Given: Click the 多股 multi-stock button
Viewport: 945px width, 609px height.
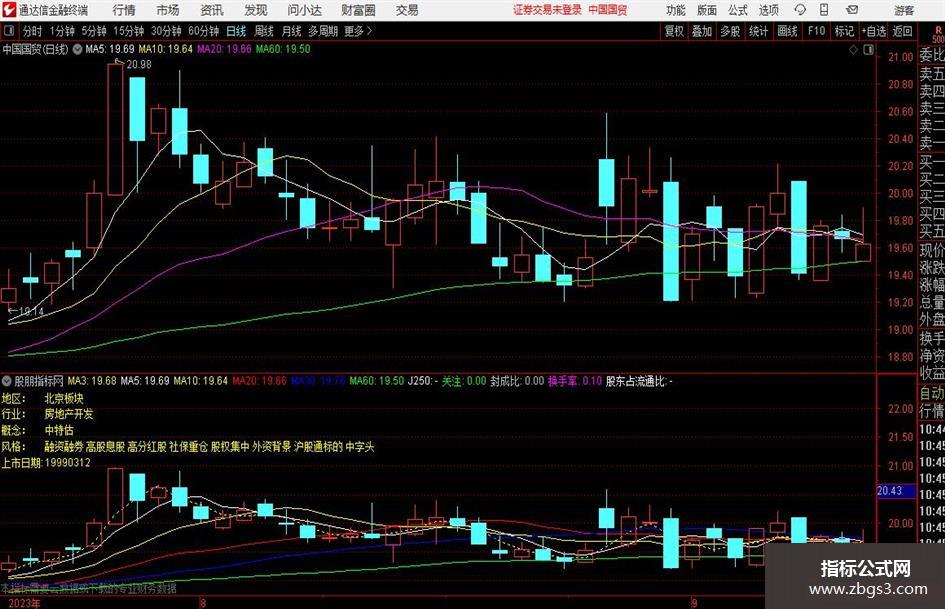Looking at the screenshot, I should coord(730,31).
